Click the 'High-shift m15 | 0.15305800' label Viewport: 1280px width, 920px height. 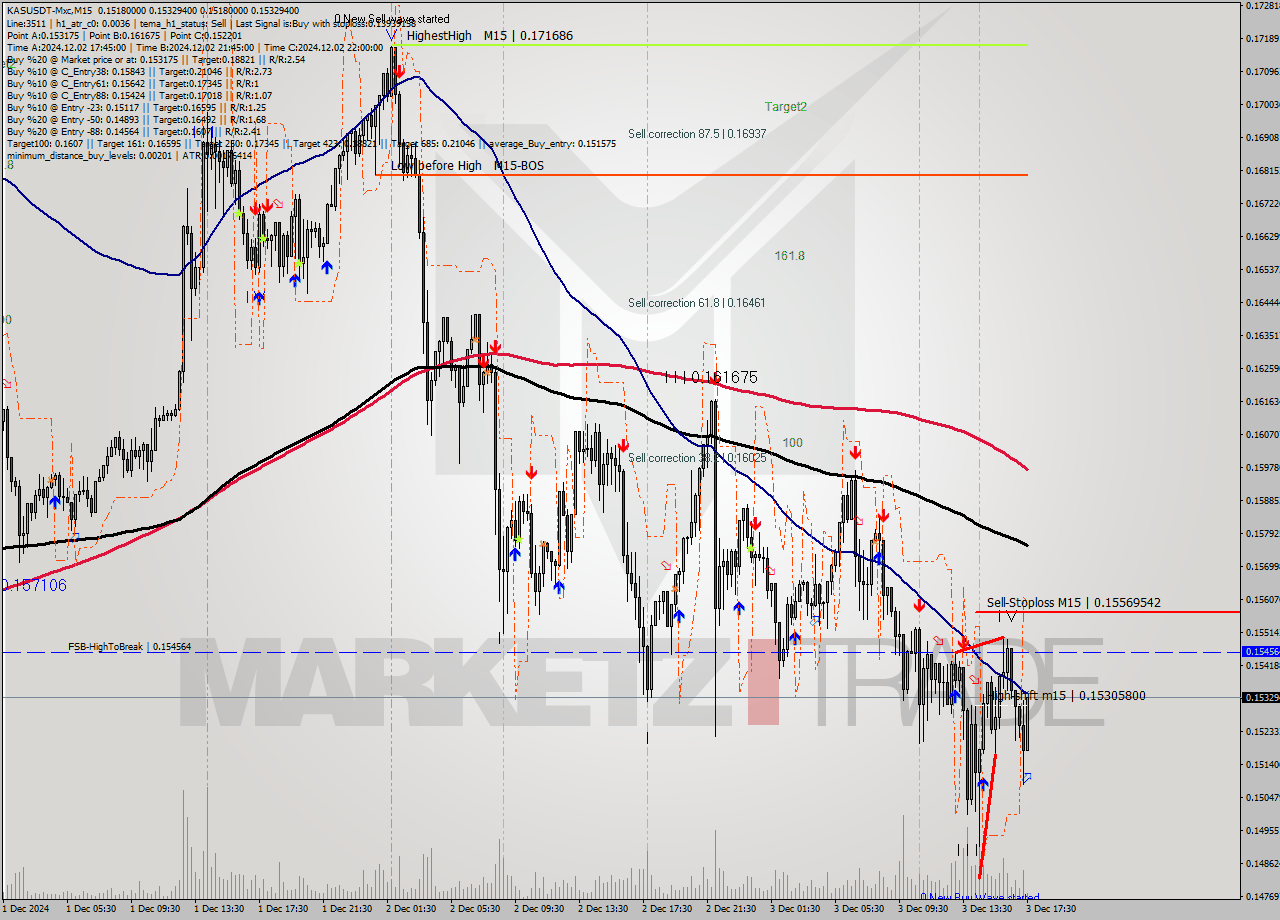click(x=1066, y=696)
